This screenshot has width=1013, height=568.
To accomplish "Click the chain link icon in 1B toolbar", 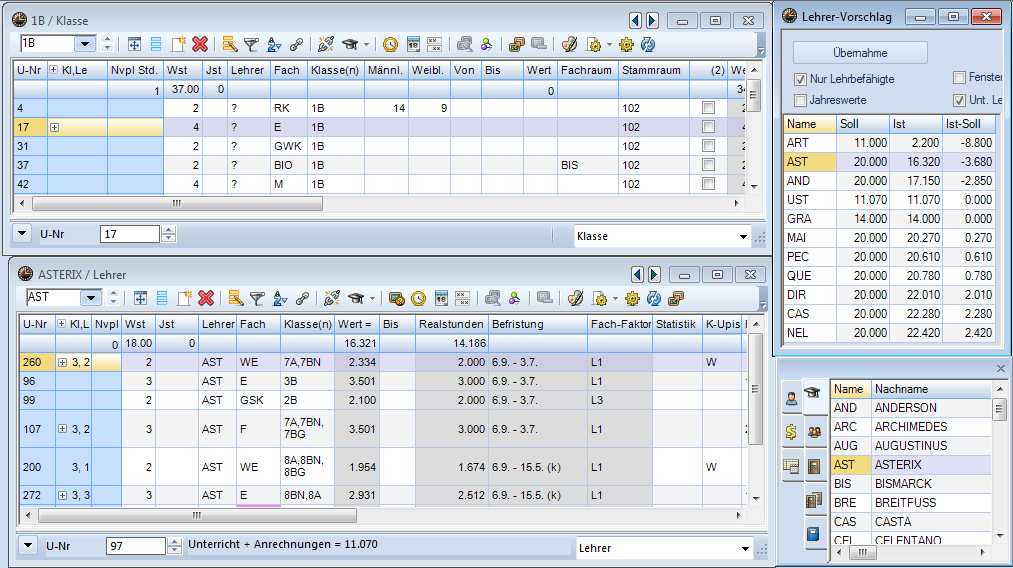I will pos(297,44).
